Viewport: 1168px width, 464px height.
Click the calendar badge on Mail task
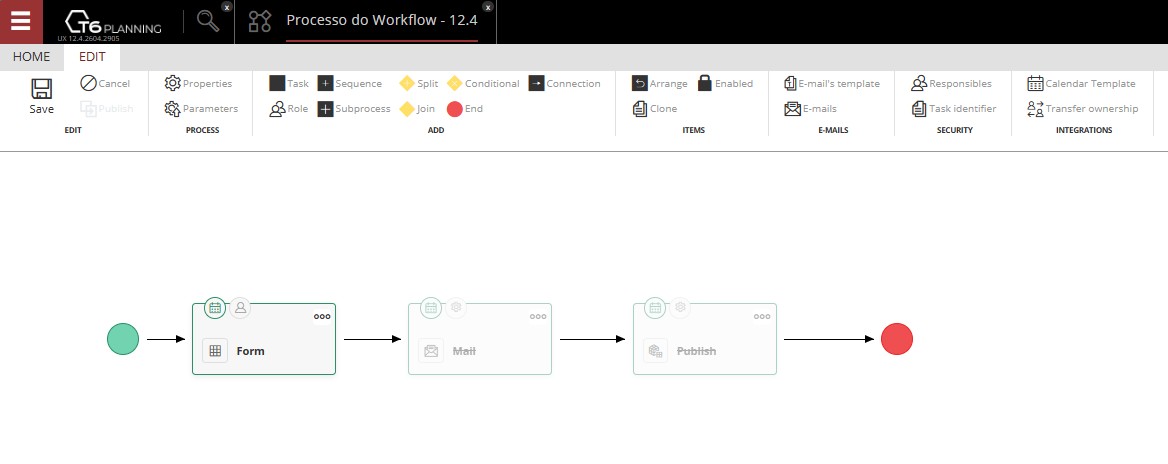click(431, 307)
